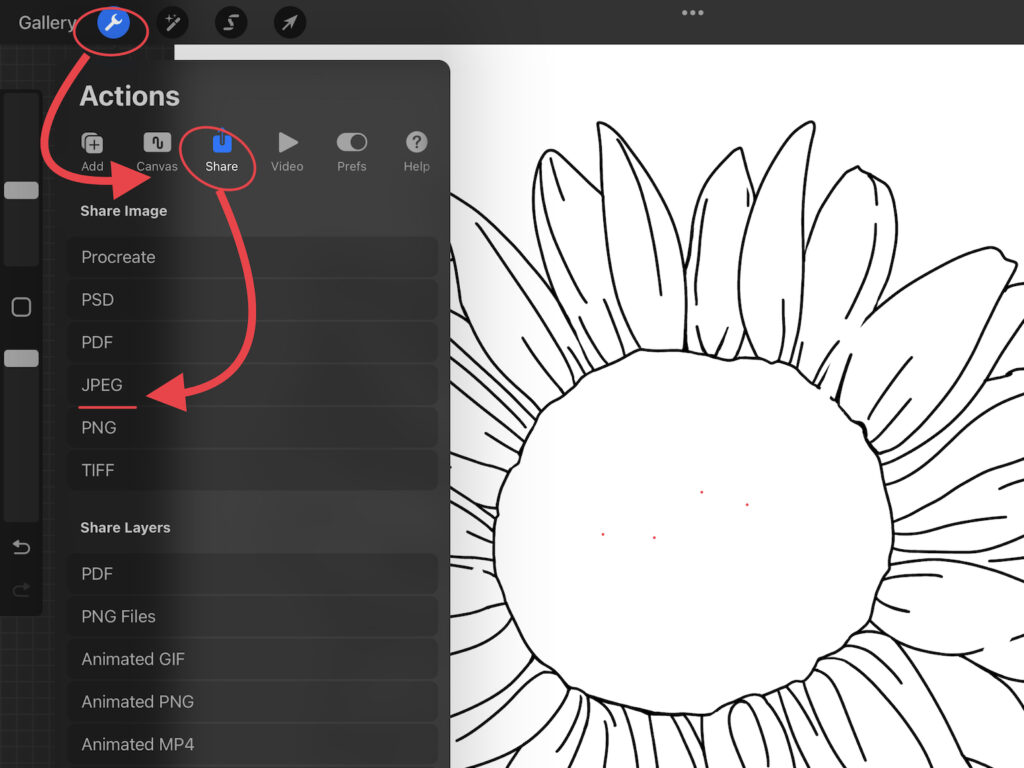Tap the sunflower center on canvas
This screenshot has height=768, width=1024.
click(x=692, y=532)
